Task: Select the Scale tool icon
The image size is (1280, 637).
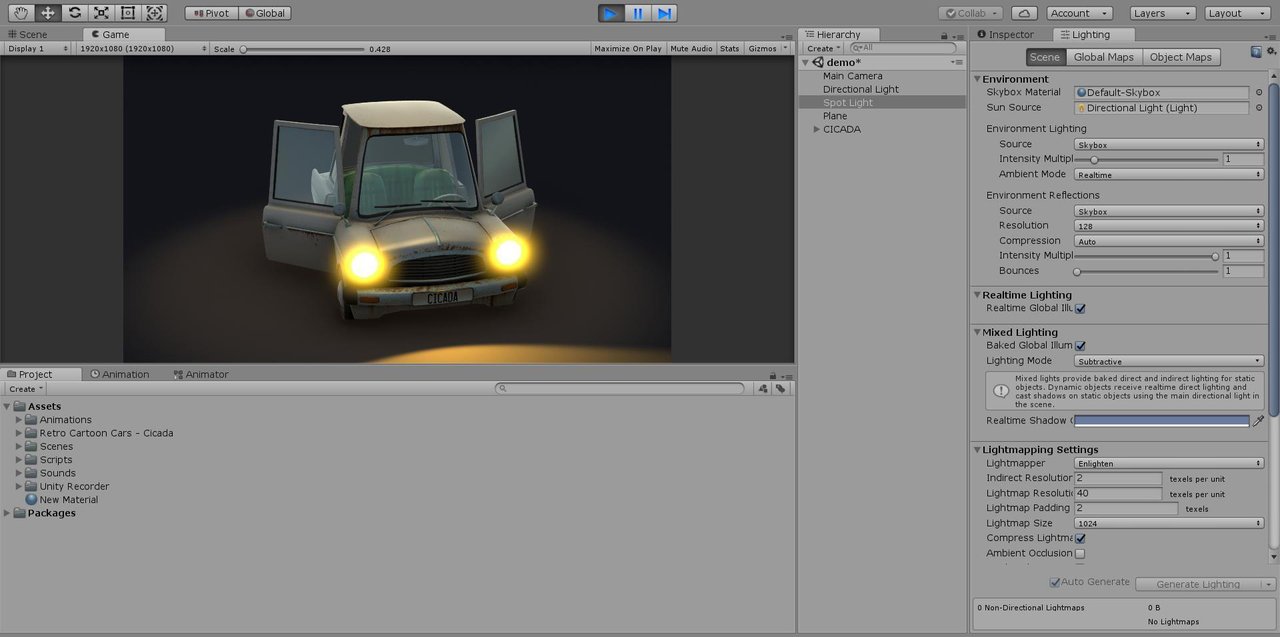Action: click(101, 13)
